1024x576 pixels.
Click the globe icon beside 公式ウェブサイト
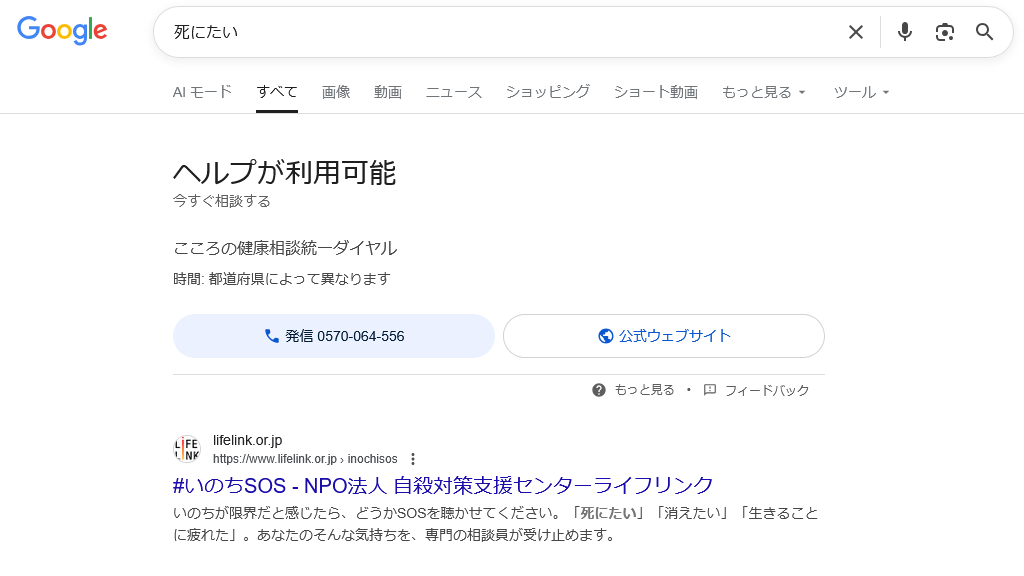pos(605,336)
